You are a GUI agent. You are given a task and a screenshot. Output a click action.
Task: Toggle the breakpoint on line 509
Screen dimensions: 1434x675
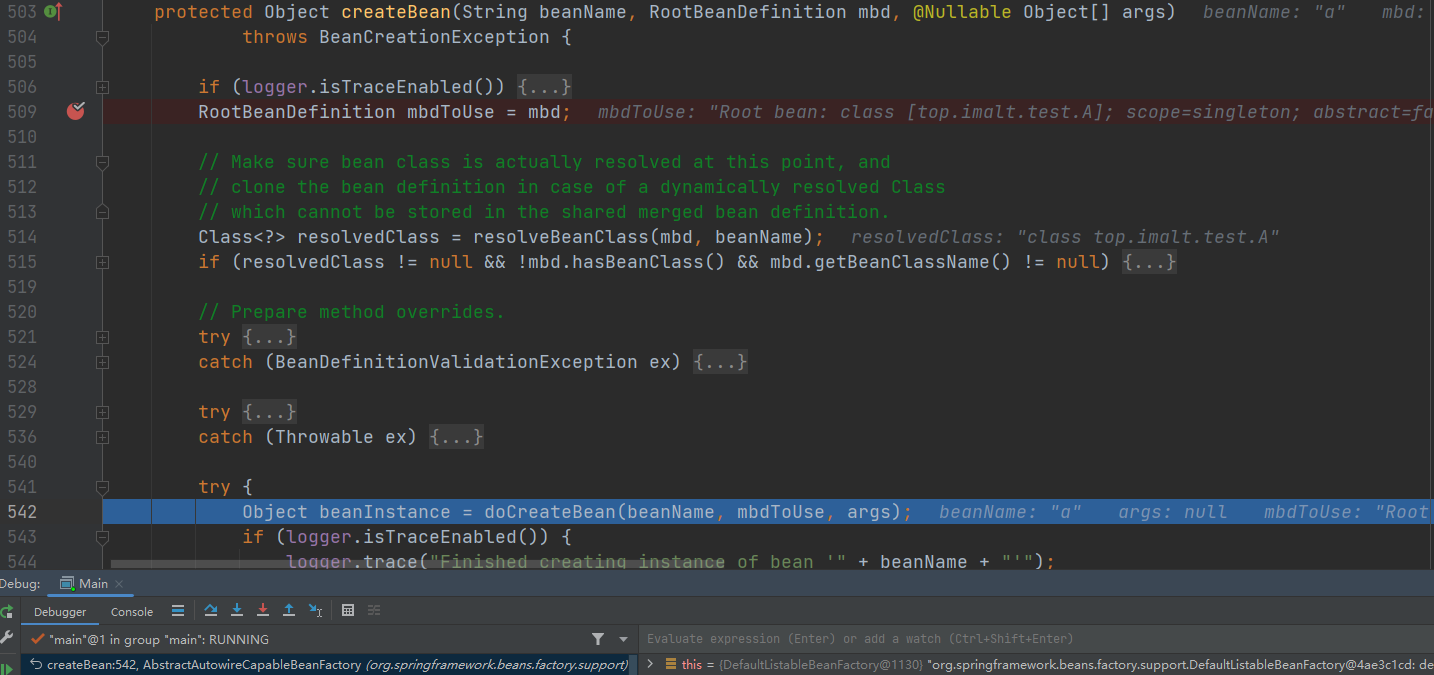click(76, 112)
